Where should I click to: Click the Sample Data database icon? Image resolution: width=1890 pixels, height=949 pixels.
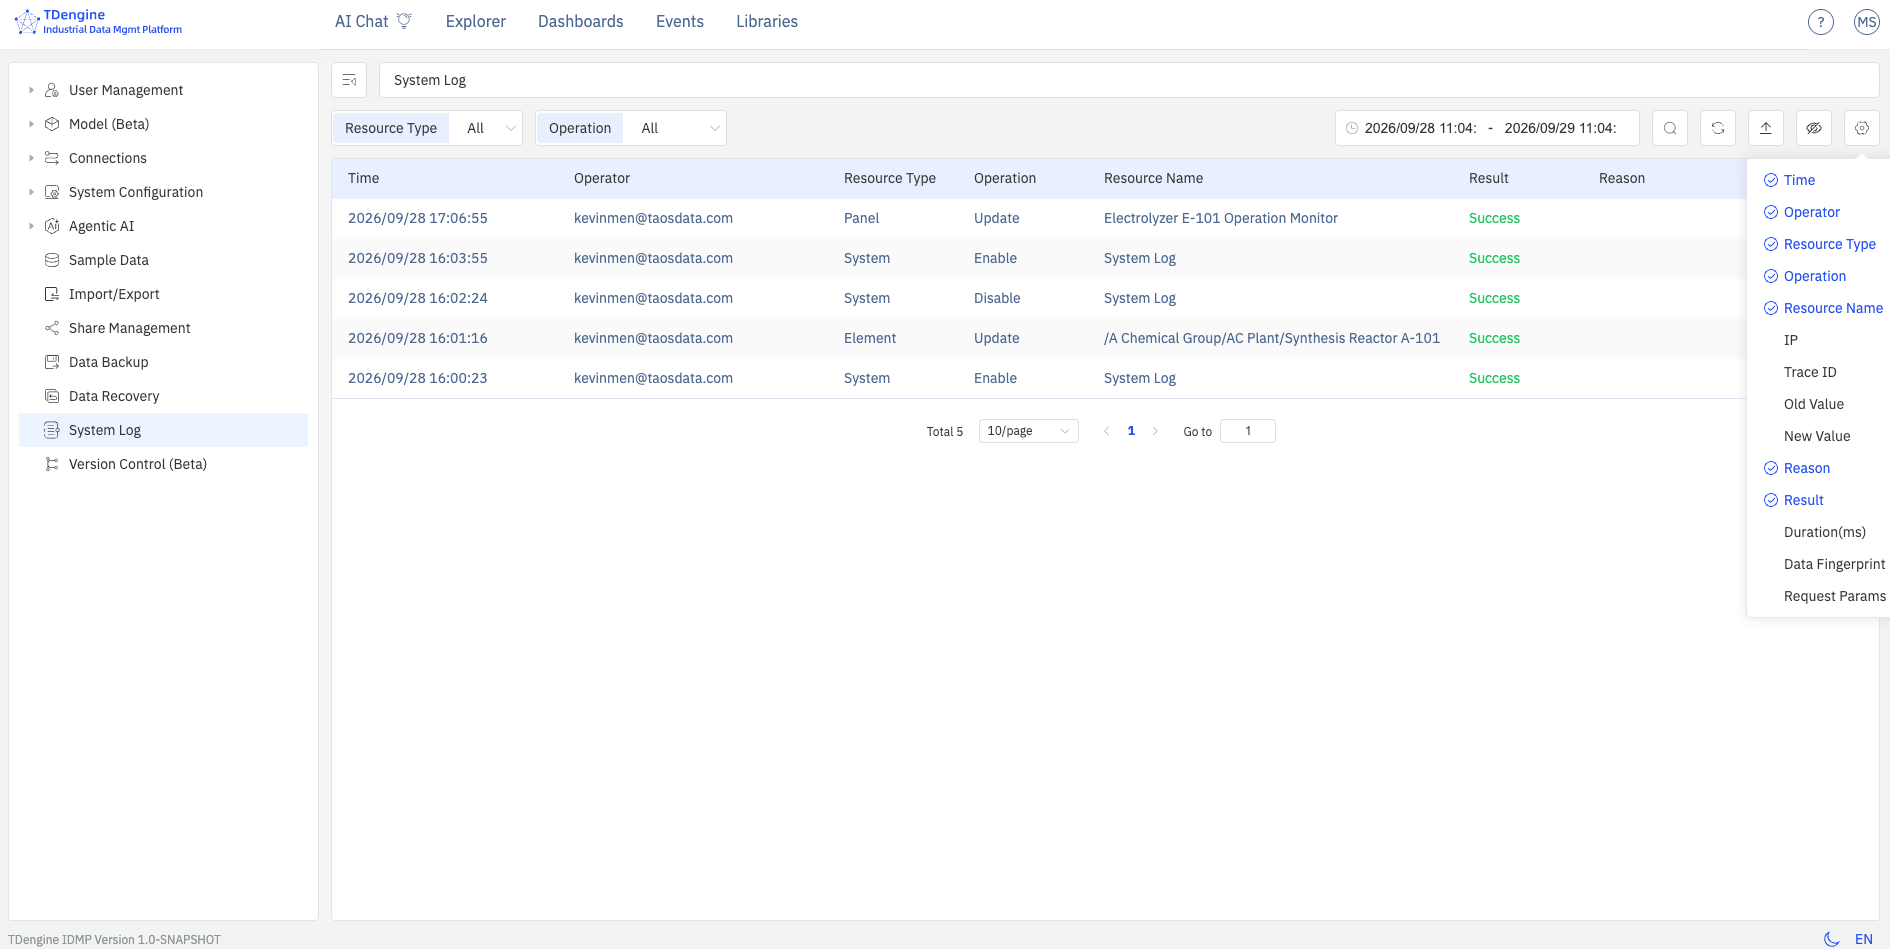[52, 260]
